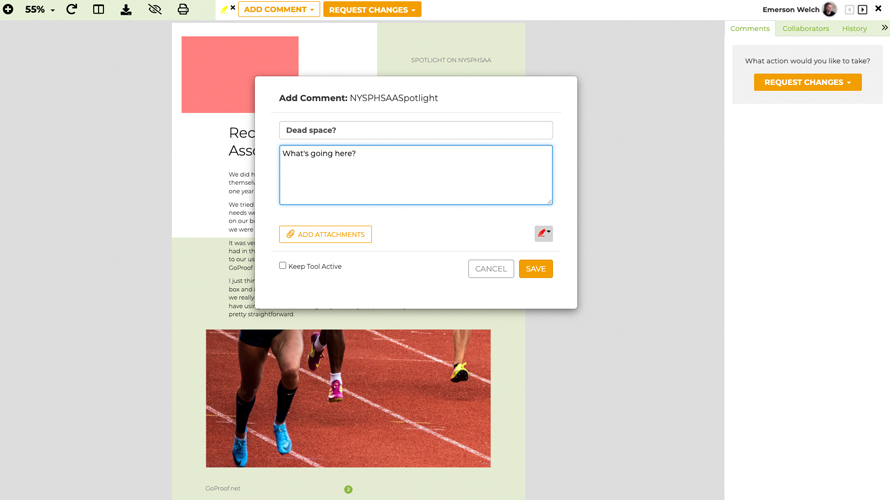The width and height of the screenshot is (890, 500).
Task: Click the 'GoProof.net' footer text
Action: click(x=222, y=488)
